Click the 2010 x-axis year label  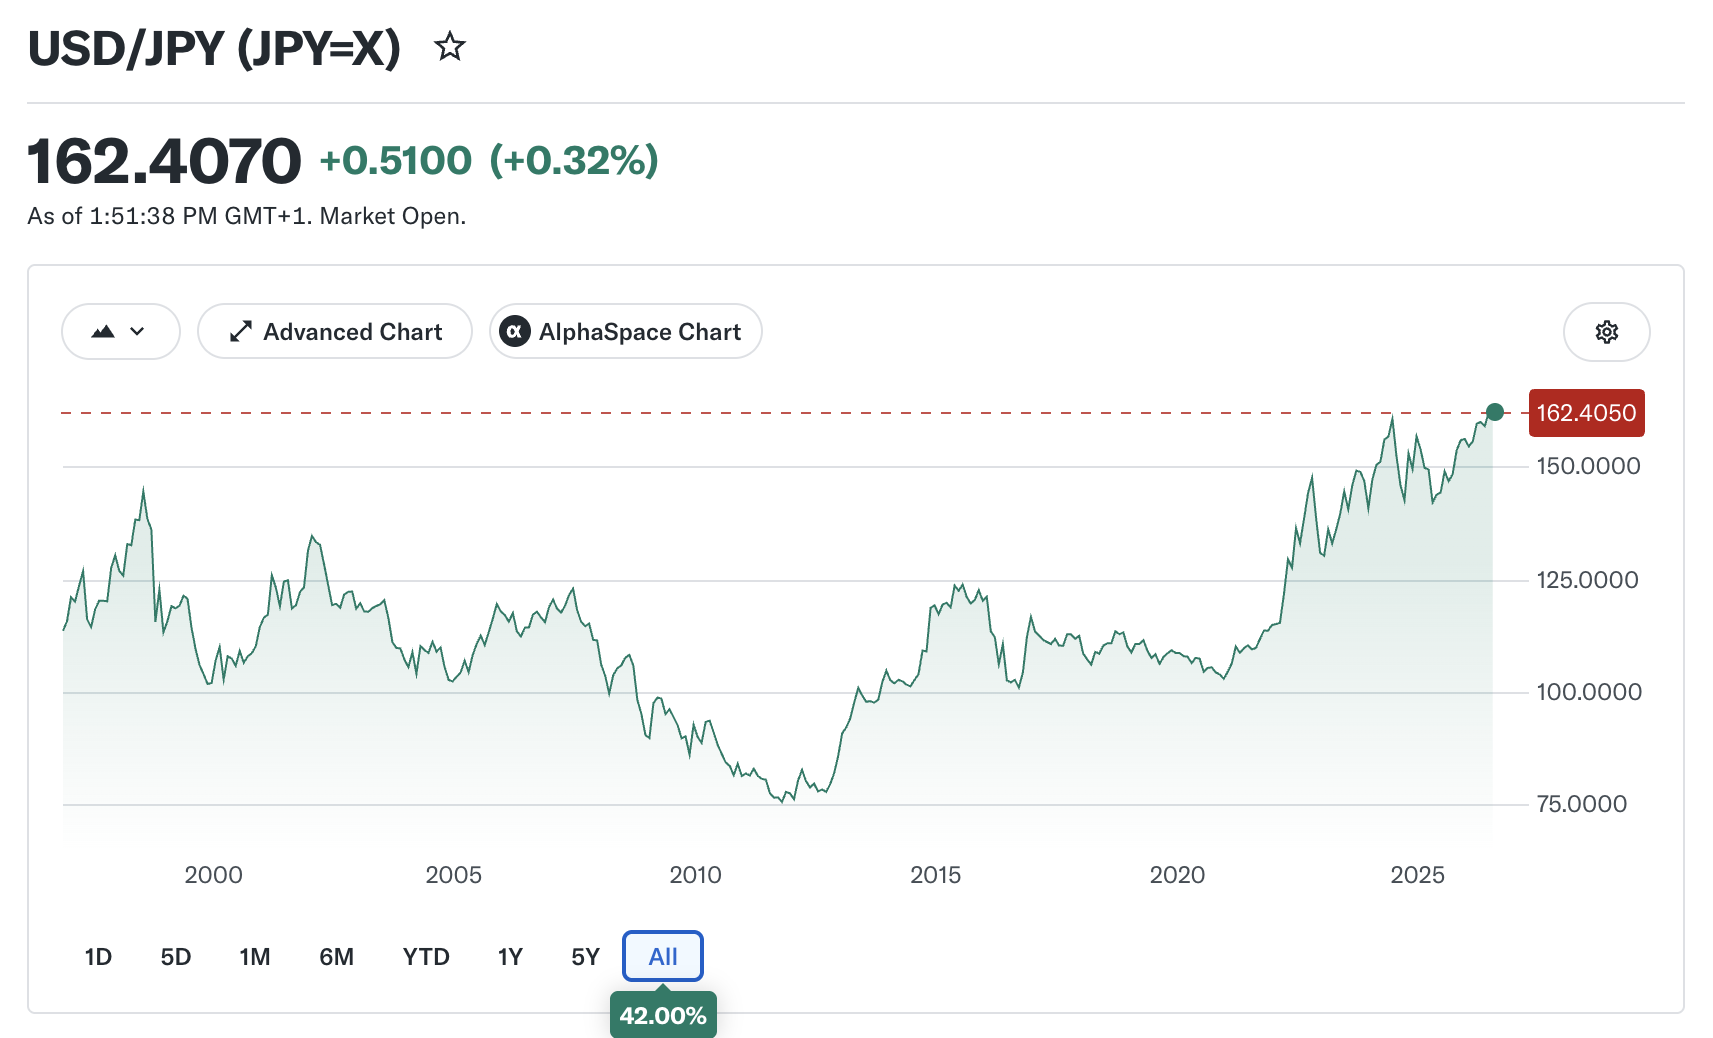pos(695,875)
